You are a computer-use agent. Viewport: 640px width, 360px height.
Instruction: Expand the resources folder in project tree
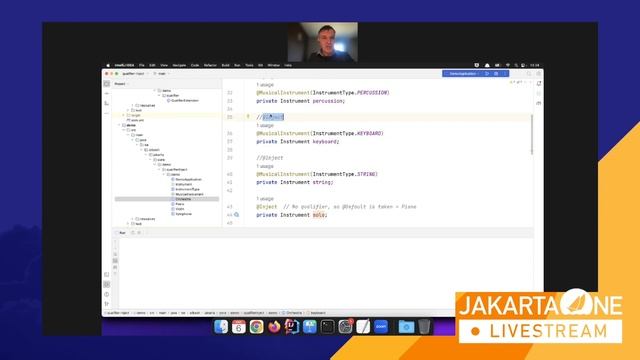click(133, 219)
